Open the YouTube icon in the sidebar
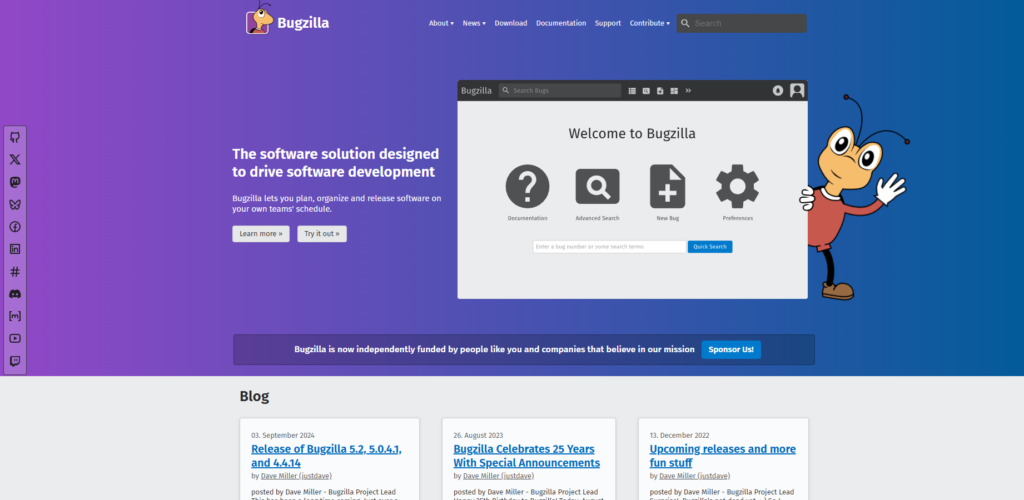Viewport: 1024px width, 500px height. 15,338
